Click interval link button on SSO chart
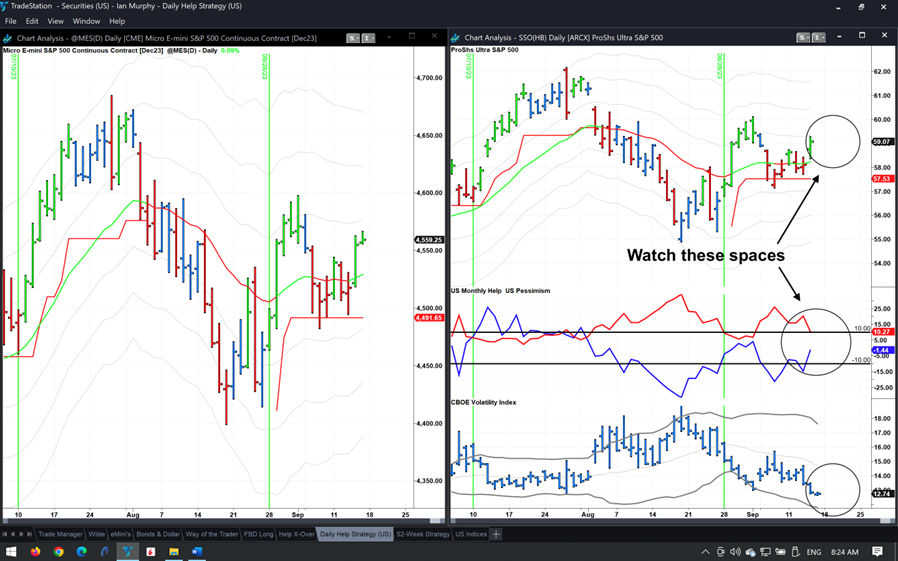The image size is (898, 561). pyautogui.click(x=818, y=38)
